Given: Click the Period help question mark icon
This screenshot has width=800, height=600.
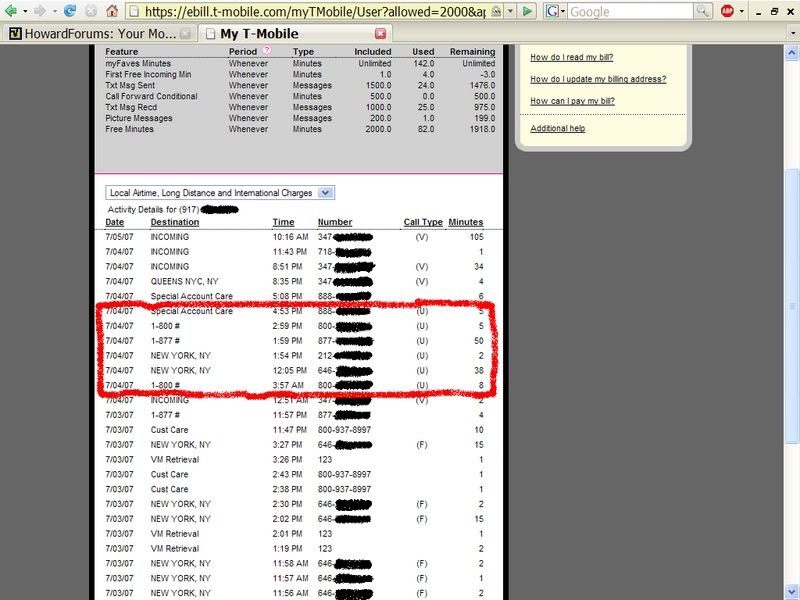Looking at the screenshot, I should 266,50.
